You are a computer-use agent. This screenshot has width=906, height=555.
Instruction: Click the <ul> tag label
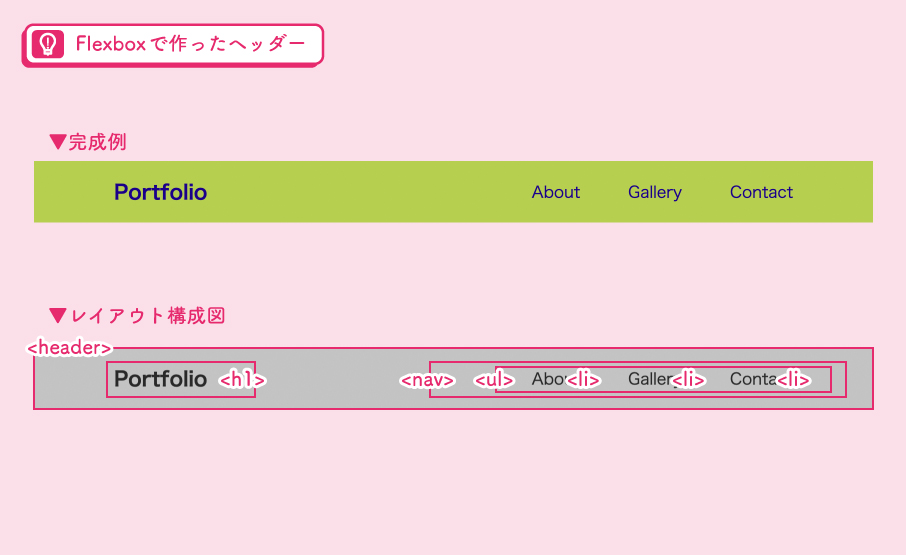[x=494, y=380]
